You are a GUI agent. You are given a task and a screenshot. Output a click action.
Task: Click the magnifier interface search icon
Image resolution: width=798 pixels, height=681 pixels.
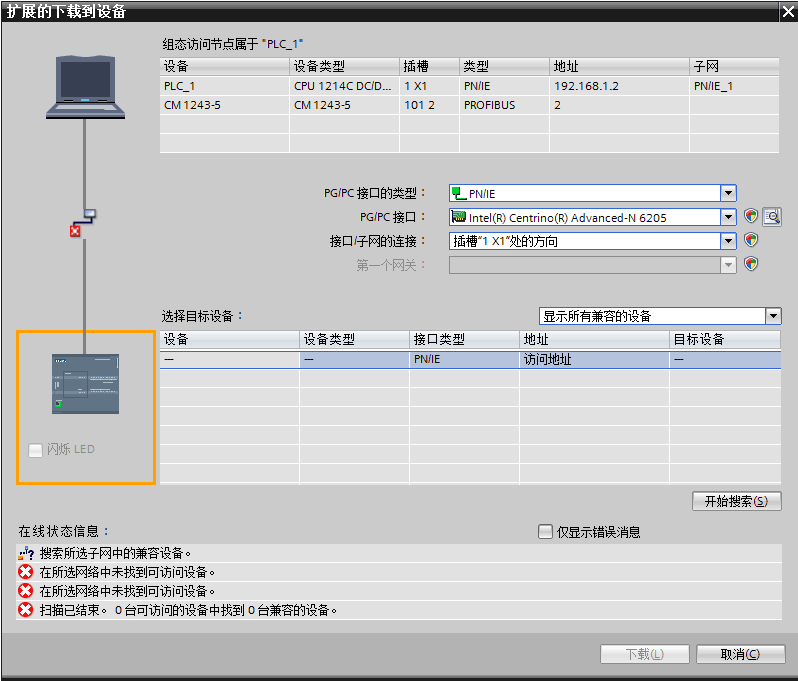771,216
